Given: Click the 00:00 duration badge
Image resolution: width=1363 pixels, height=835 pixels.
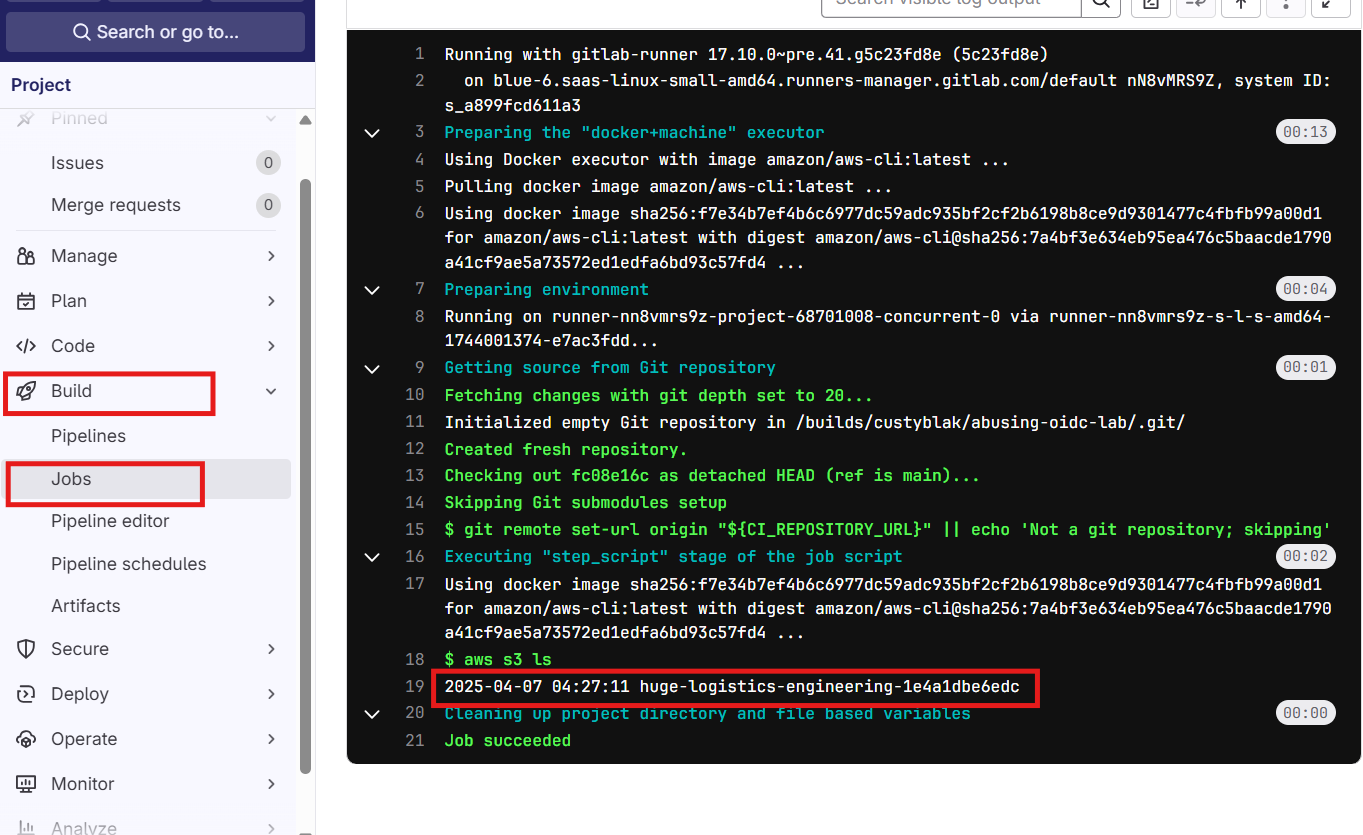Looking at the screenshot, I should coord(1306,713).
